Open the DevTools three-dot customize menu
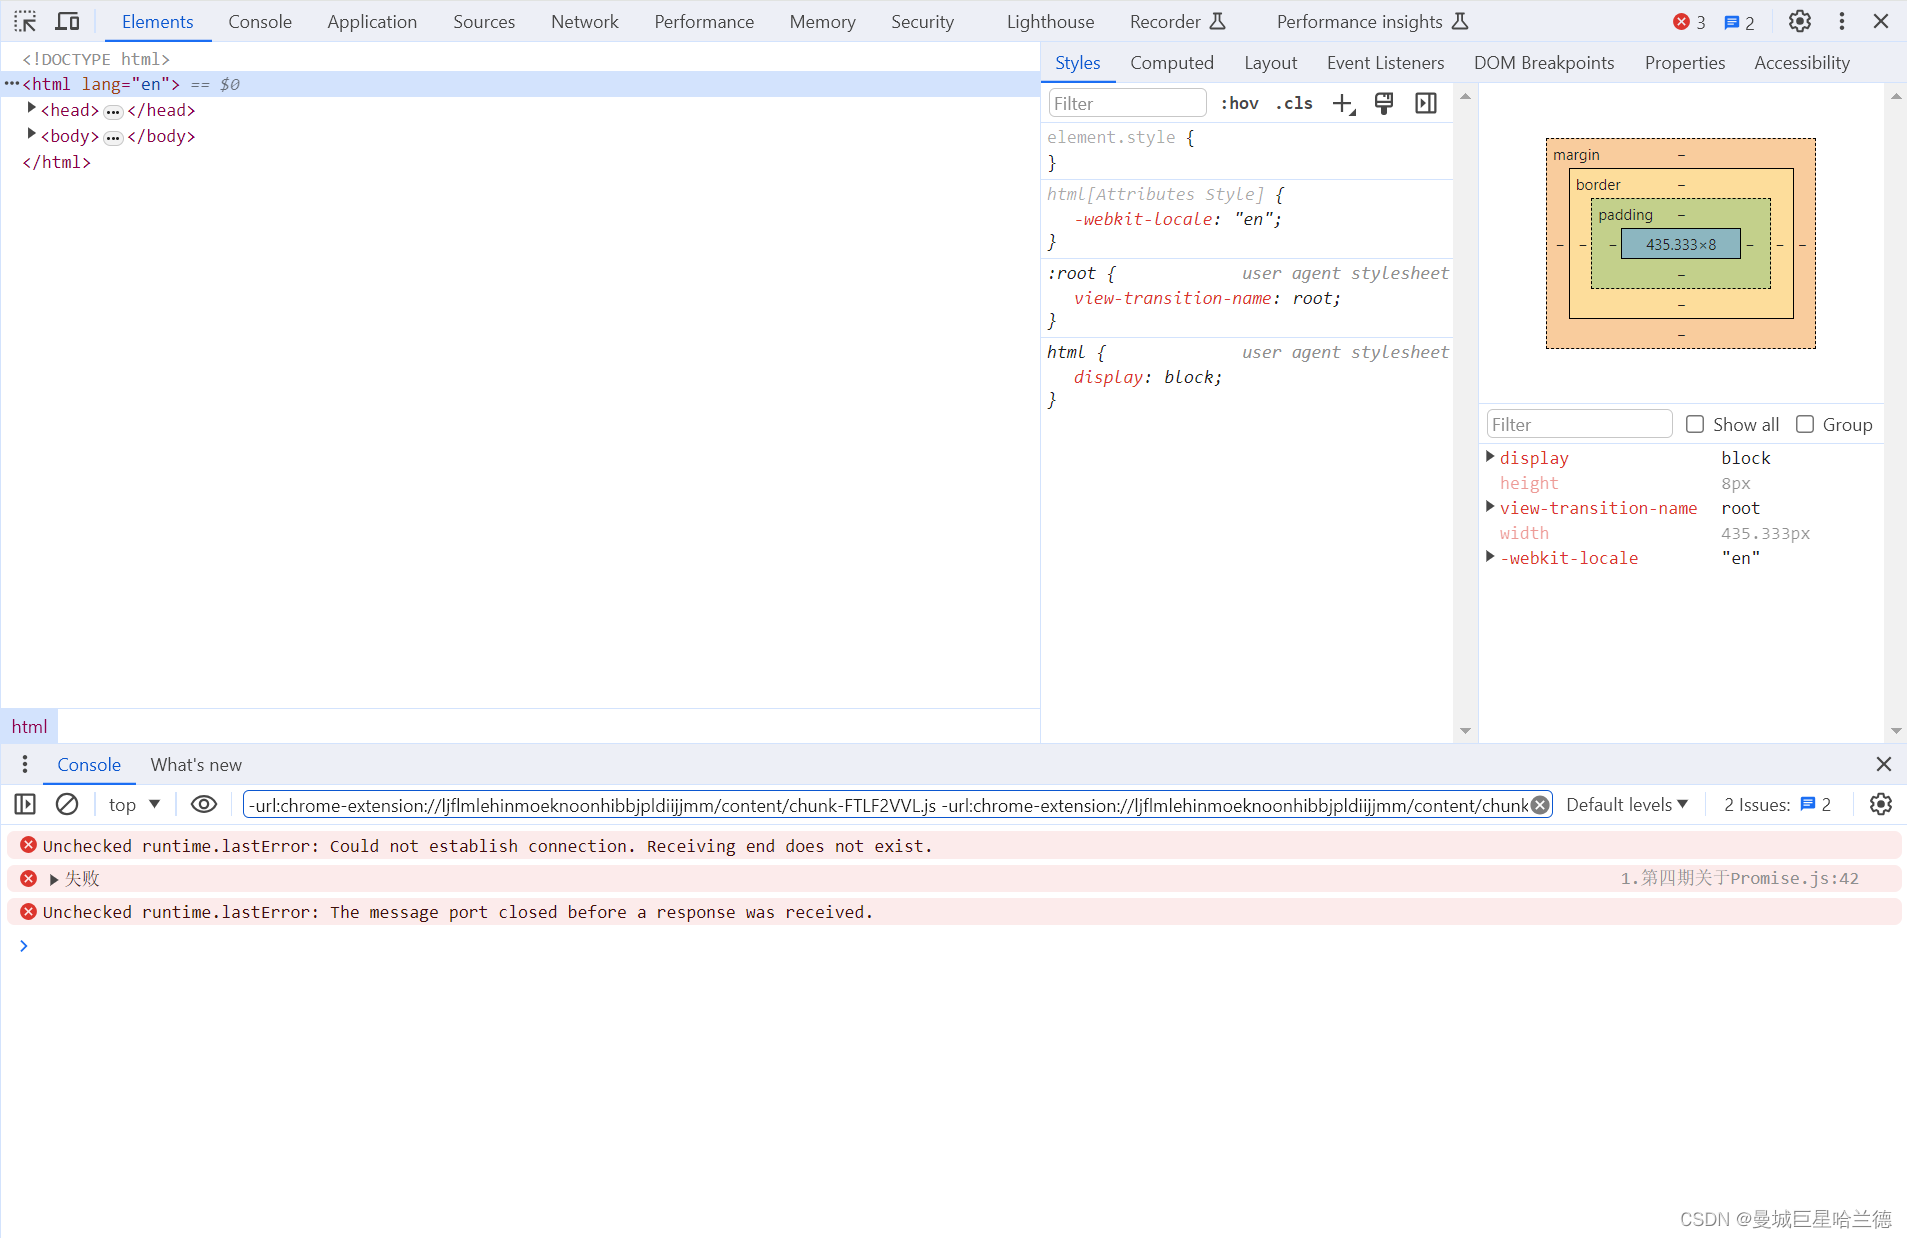Screen dimensions: 1907x1238 coord(1842,21)
